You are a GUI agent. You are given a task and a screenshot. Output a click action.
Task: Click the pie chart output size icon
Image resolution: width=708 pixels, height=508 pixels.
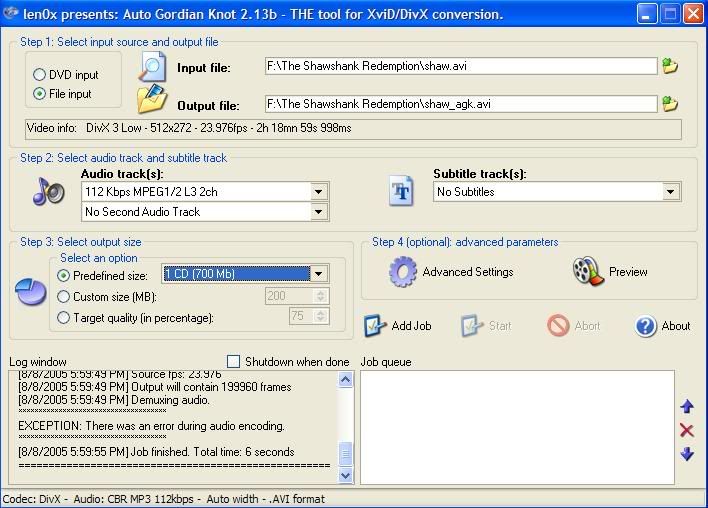click(x=31, y=292)
